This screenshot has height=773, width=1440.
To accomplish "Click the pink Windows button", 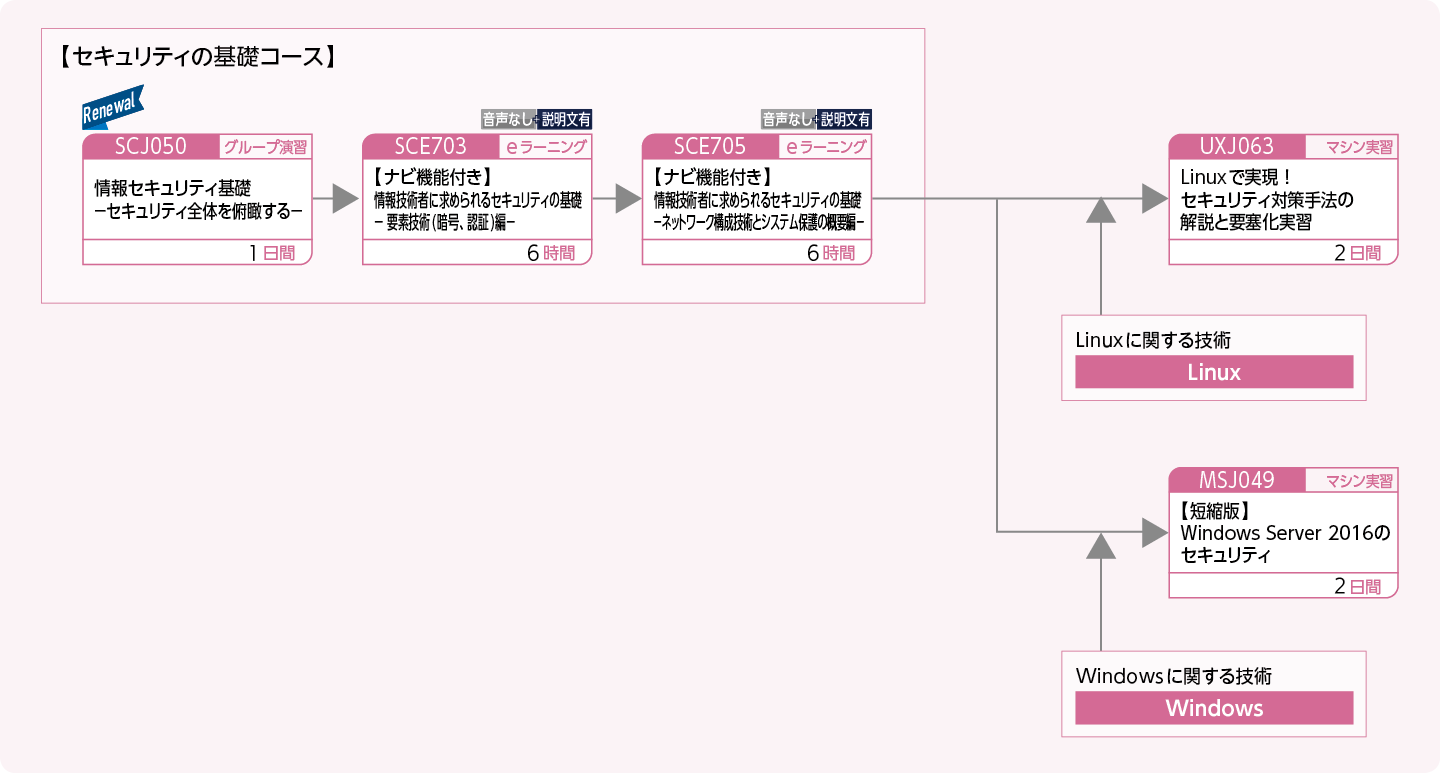I will click(x=1214, y=708).
